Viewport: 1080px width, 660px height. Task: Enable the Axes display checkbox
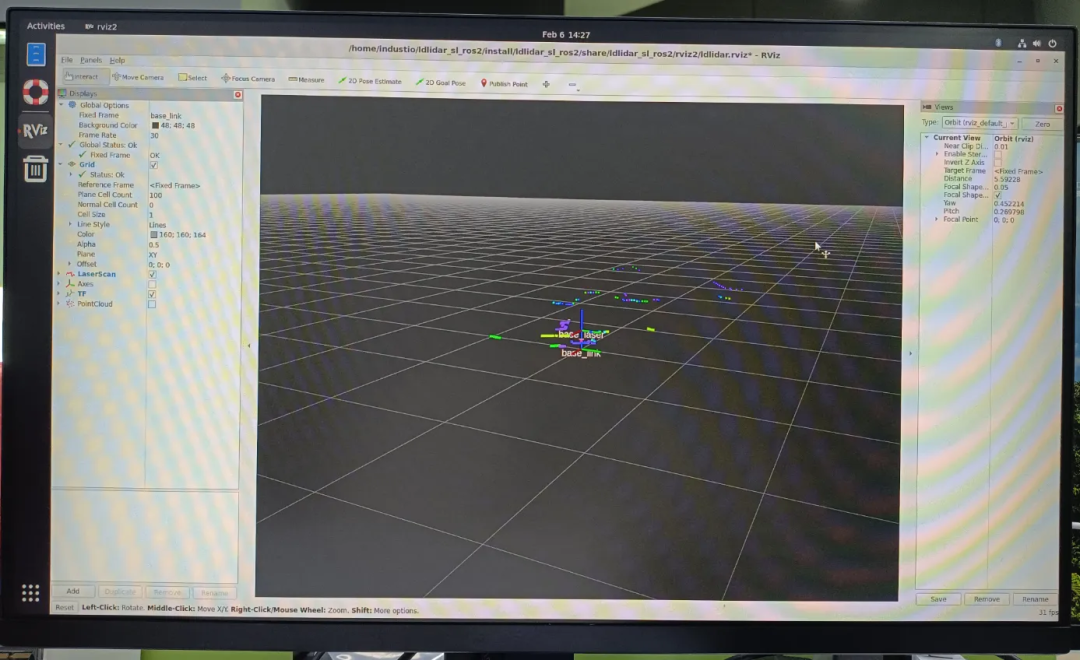pyautogui.click(x=152, y=284)
